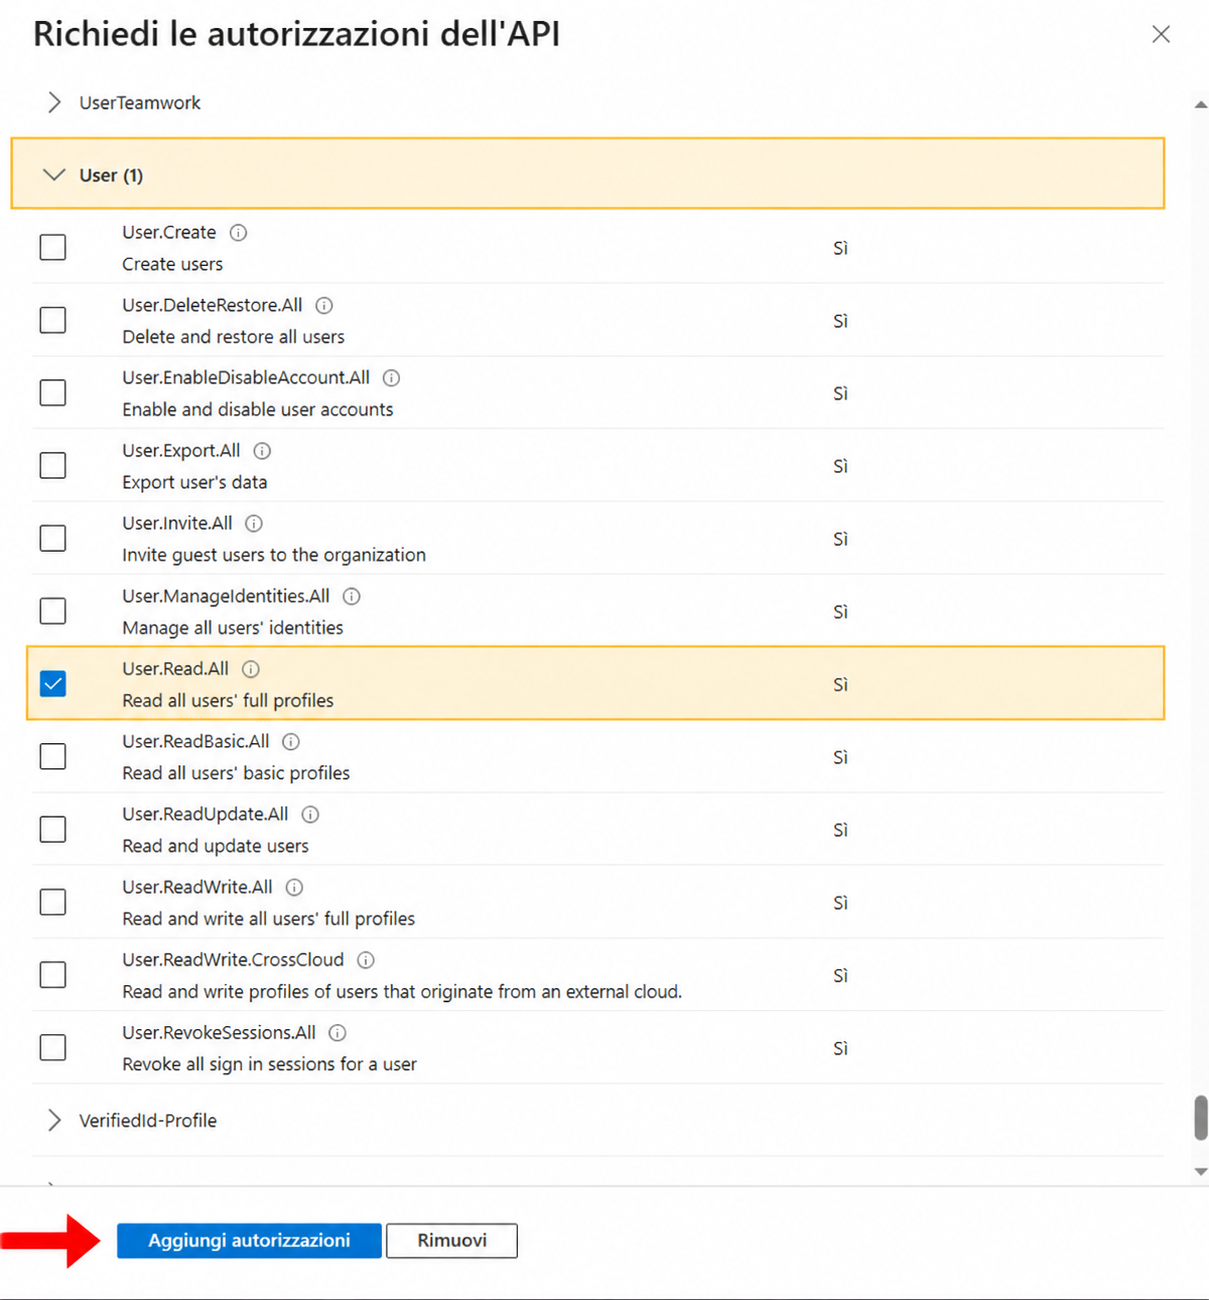Screen dimensions: 1209x1300
Task: Click info icon next to User.Create
Action: [238, 232]
